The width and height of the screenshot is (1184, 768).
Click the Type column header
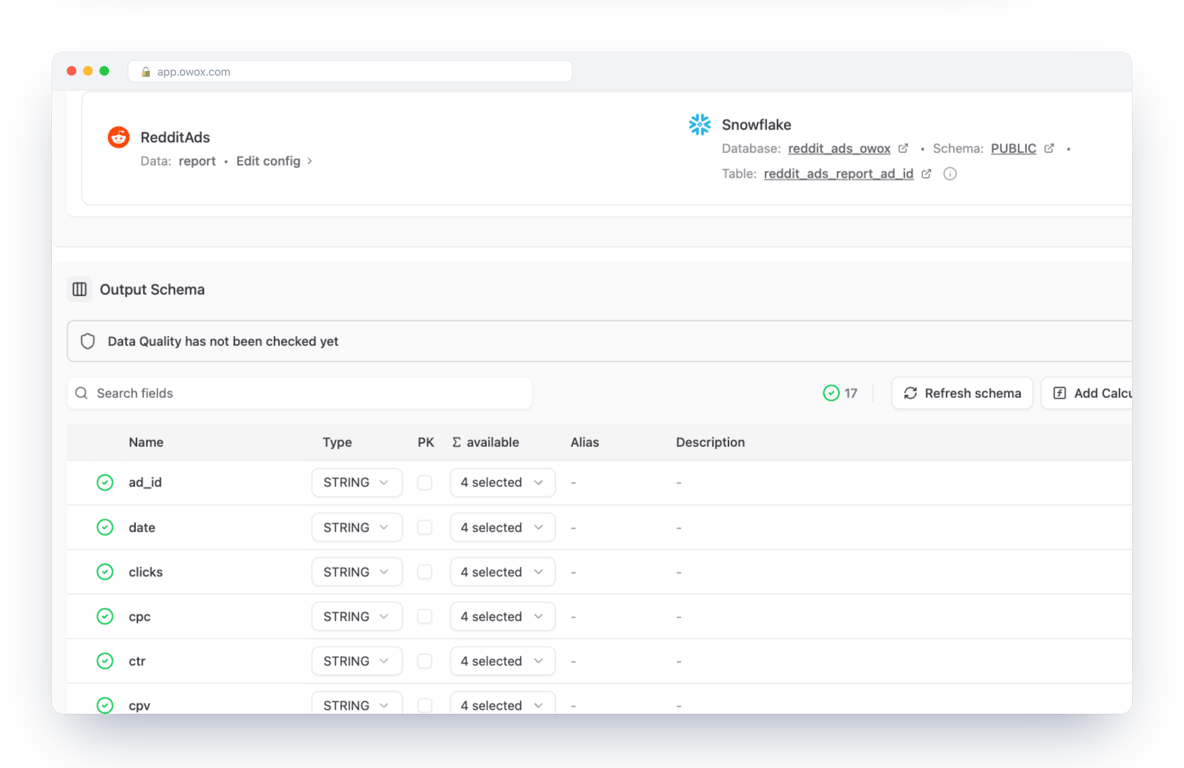[x=337, y=443]
